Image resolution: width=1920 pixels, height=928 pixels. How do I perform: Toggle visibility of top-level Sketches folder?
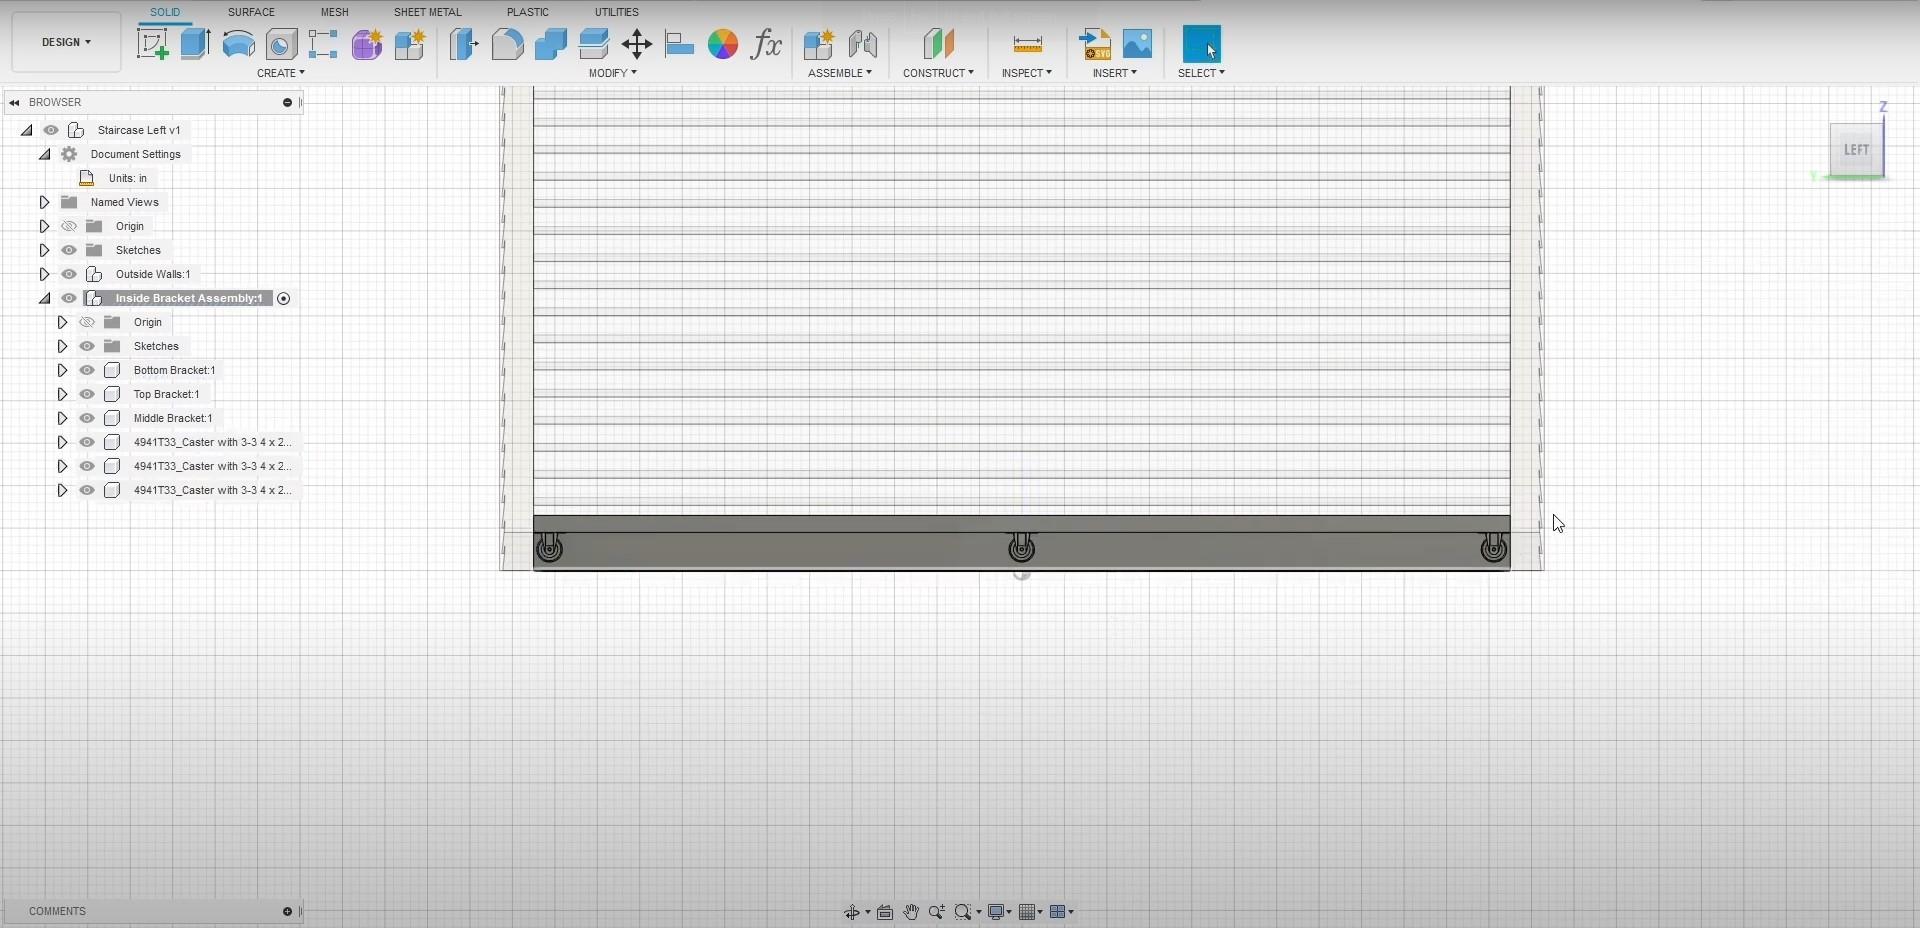(69, 250)
